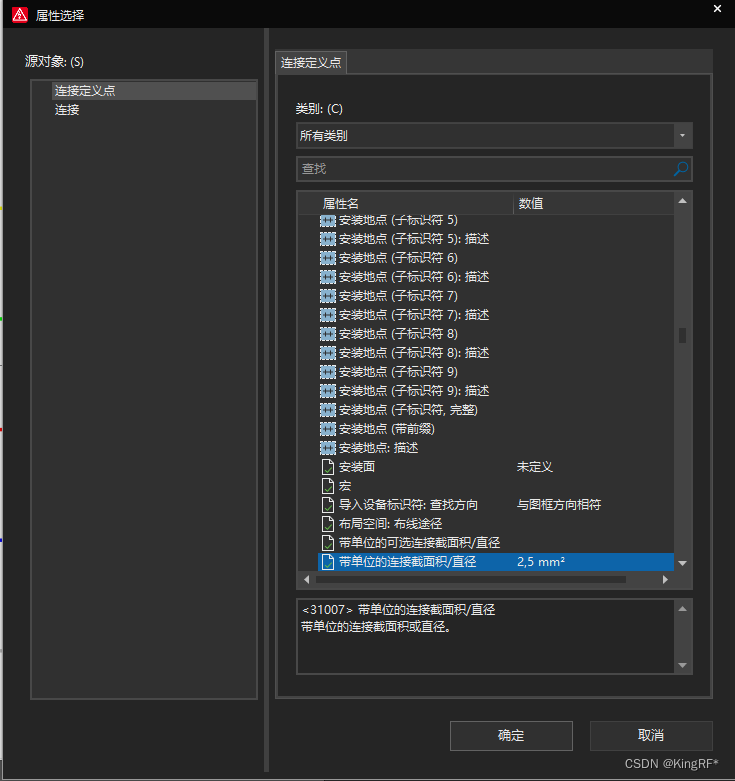Select 连接定义点 in source object tree
The width and height of the screenshot is (735, 781).
coord(154,91)
